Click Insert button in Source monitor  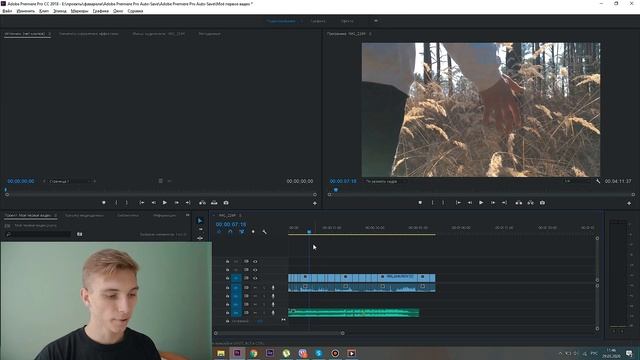coord(202,202)
